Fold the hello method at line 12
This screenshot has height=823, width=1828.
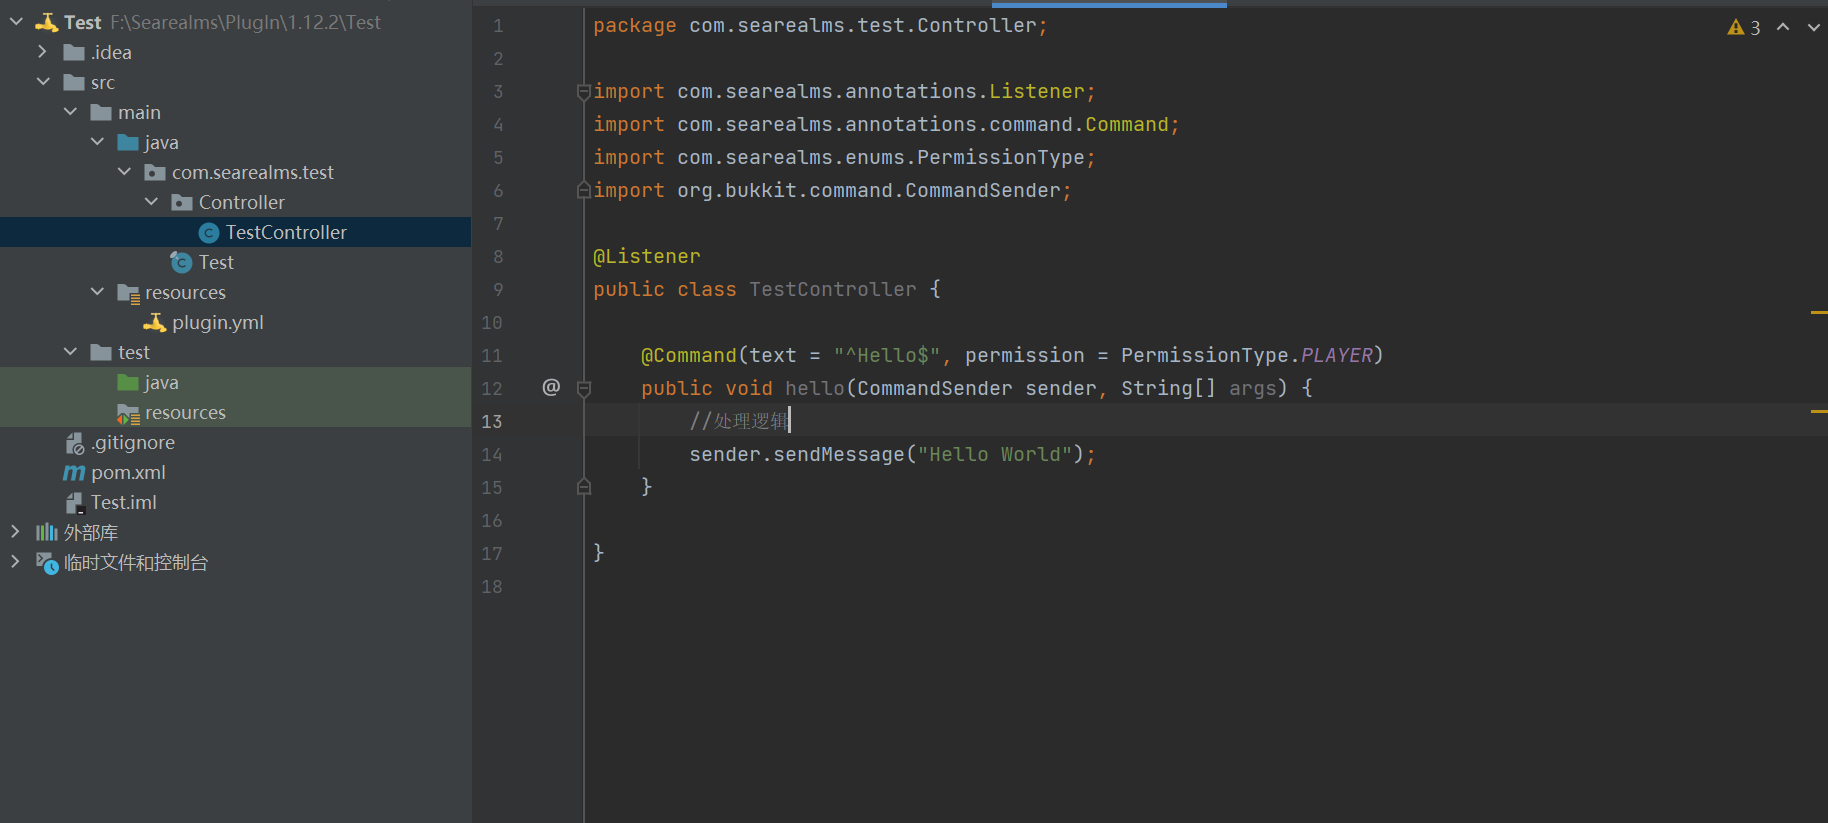pyautogui.click(x=584, y=388)
